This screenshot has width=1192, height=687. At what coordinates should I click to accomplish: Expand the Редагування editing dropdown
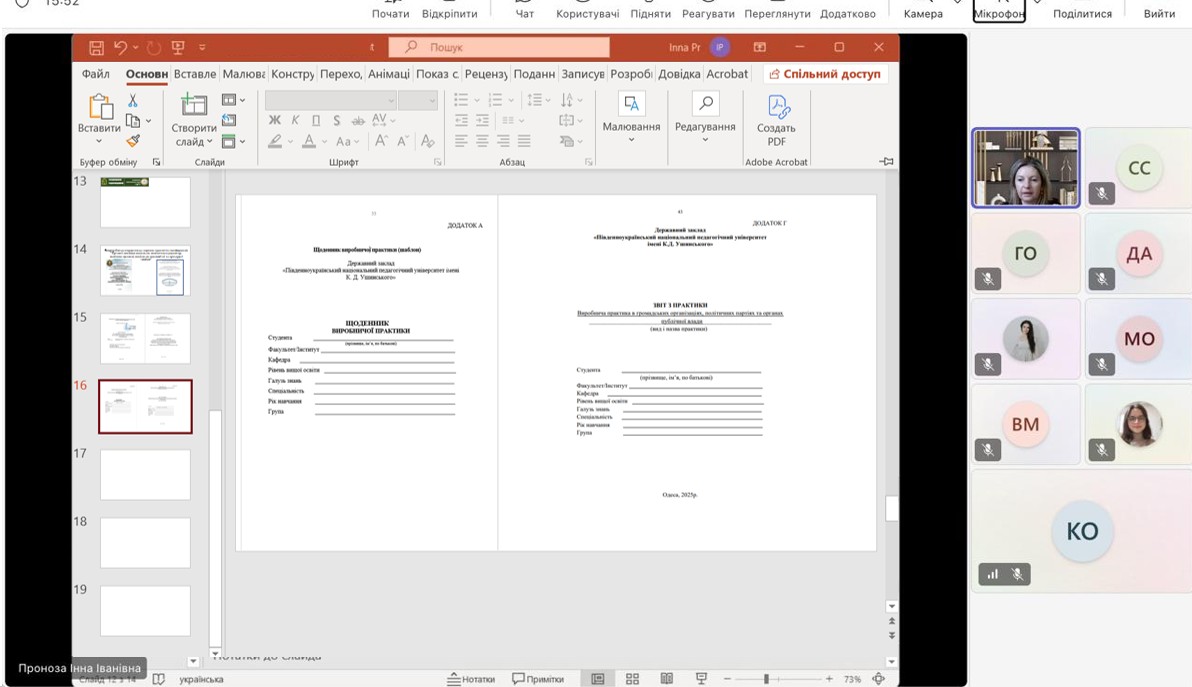click(705, 139)
